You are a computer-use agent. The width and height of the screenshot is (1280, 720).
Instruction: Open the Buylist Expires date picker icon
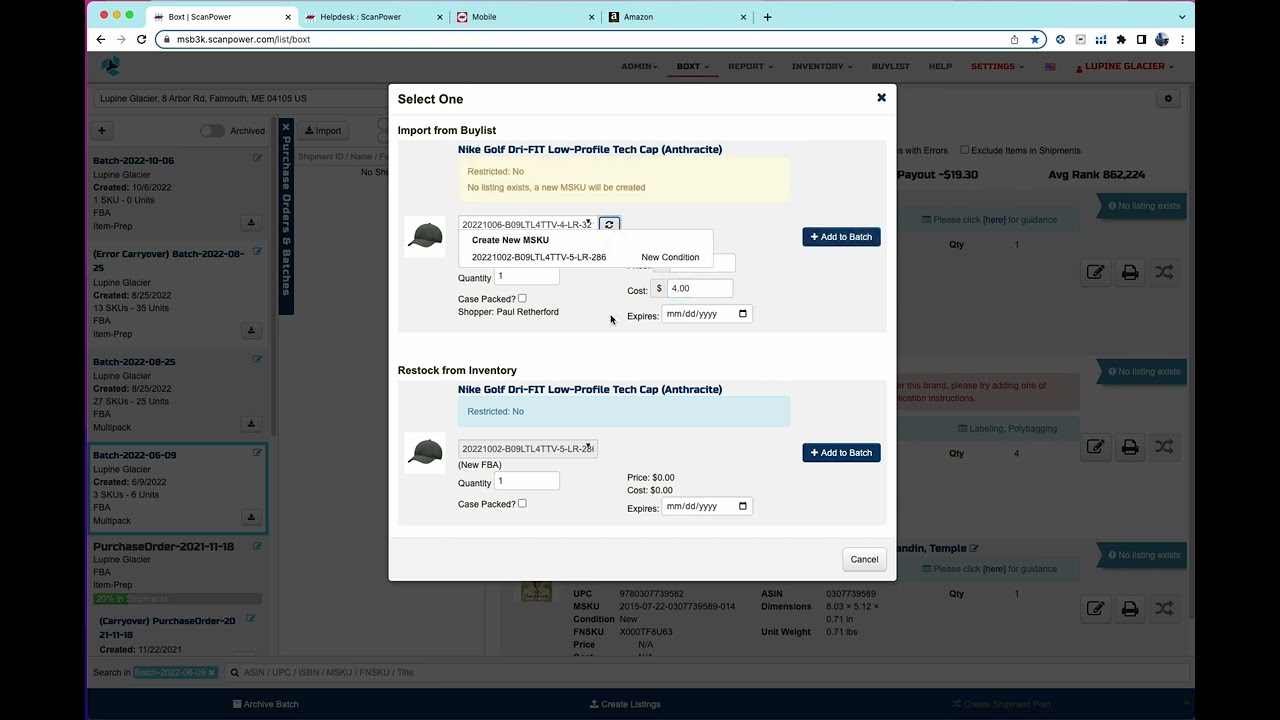click(742, 314)
